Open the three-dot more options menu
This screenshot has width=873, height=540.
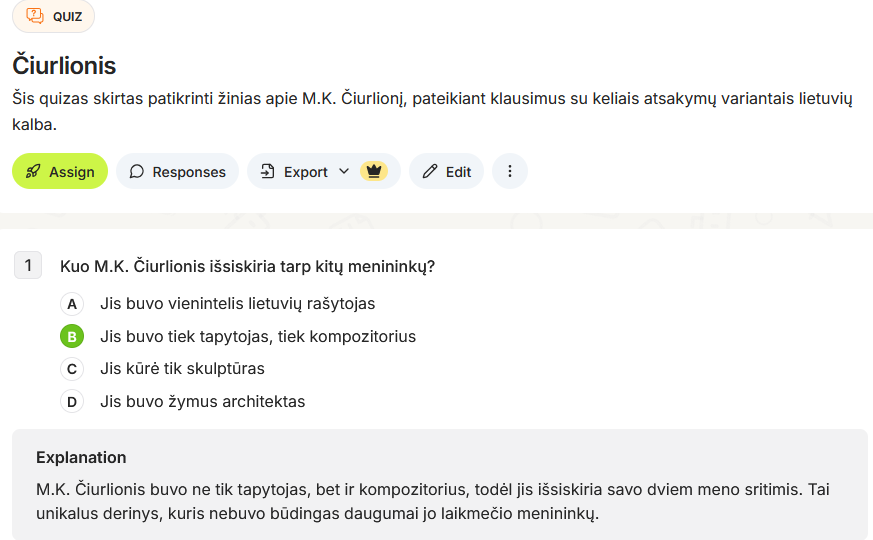(x=510, y=172)
